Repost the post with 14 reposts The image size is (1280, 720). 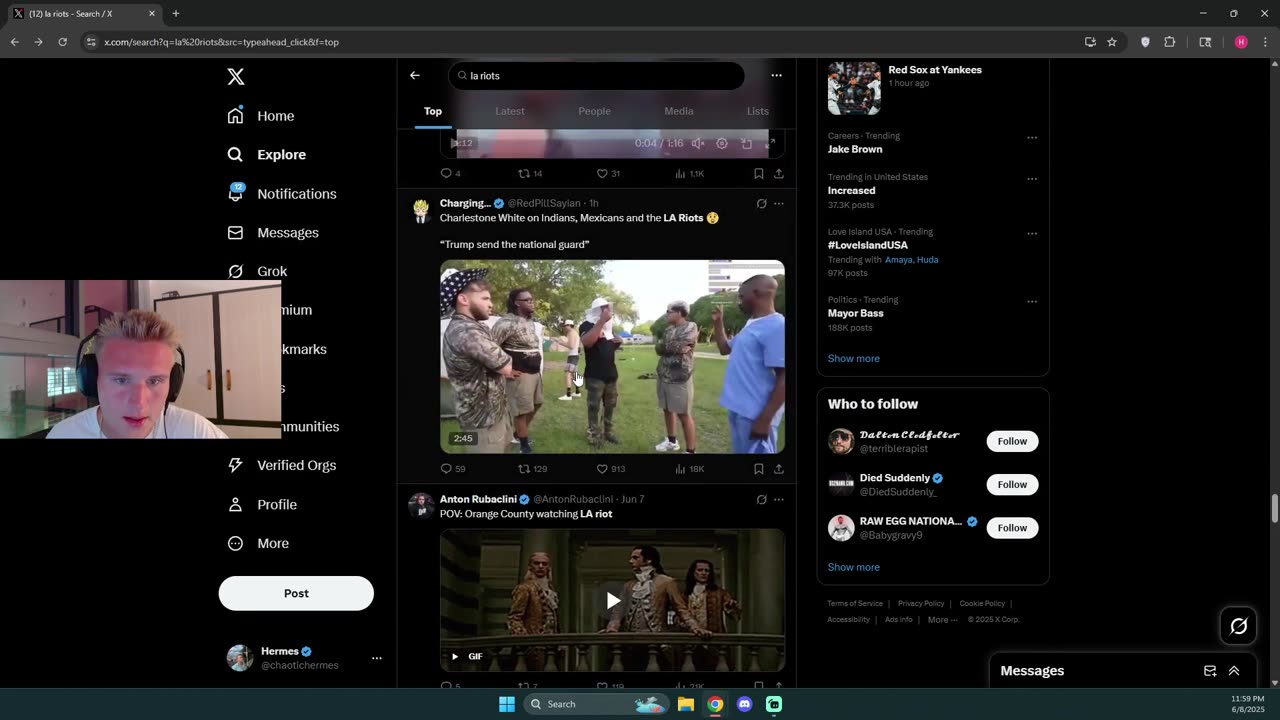[530, 173]
